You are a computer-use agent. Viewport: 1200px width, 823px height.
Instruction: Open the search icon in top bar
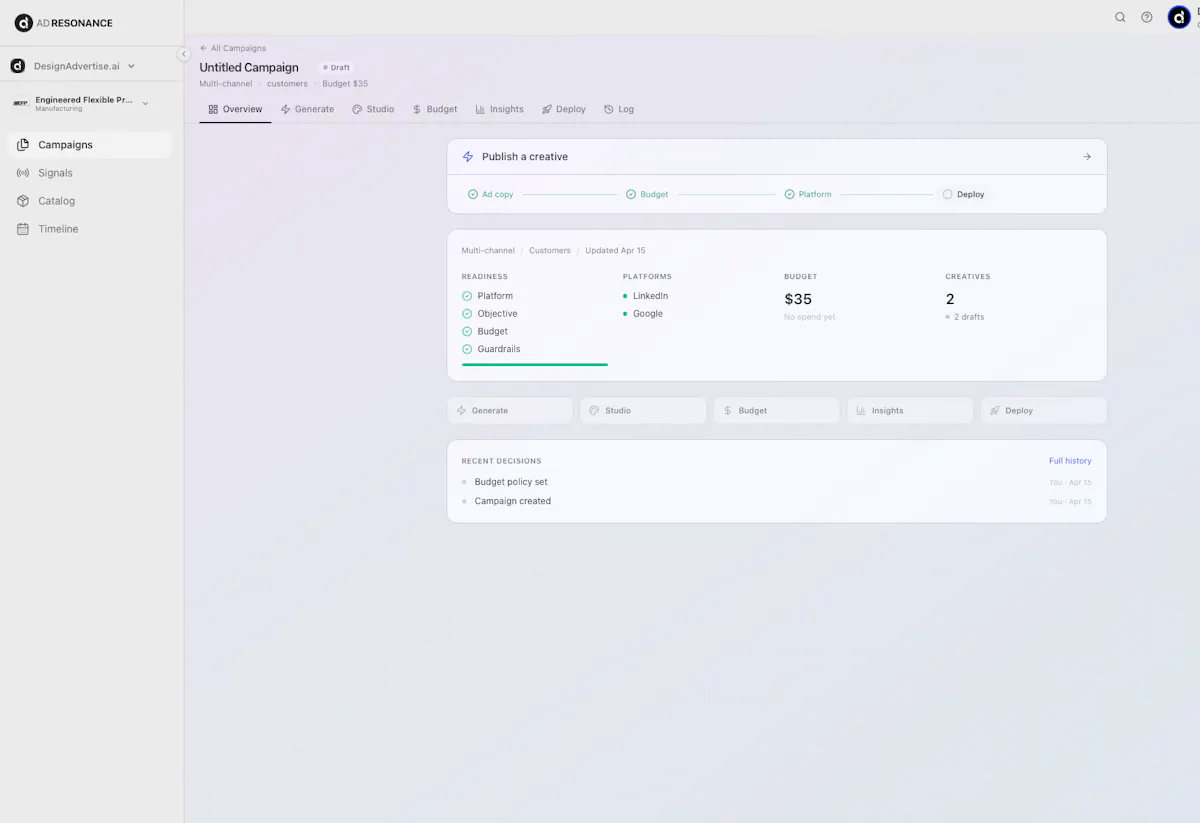1120,17
